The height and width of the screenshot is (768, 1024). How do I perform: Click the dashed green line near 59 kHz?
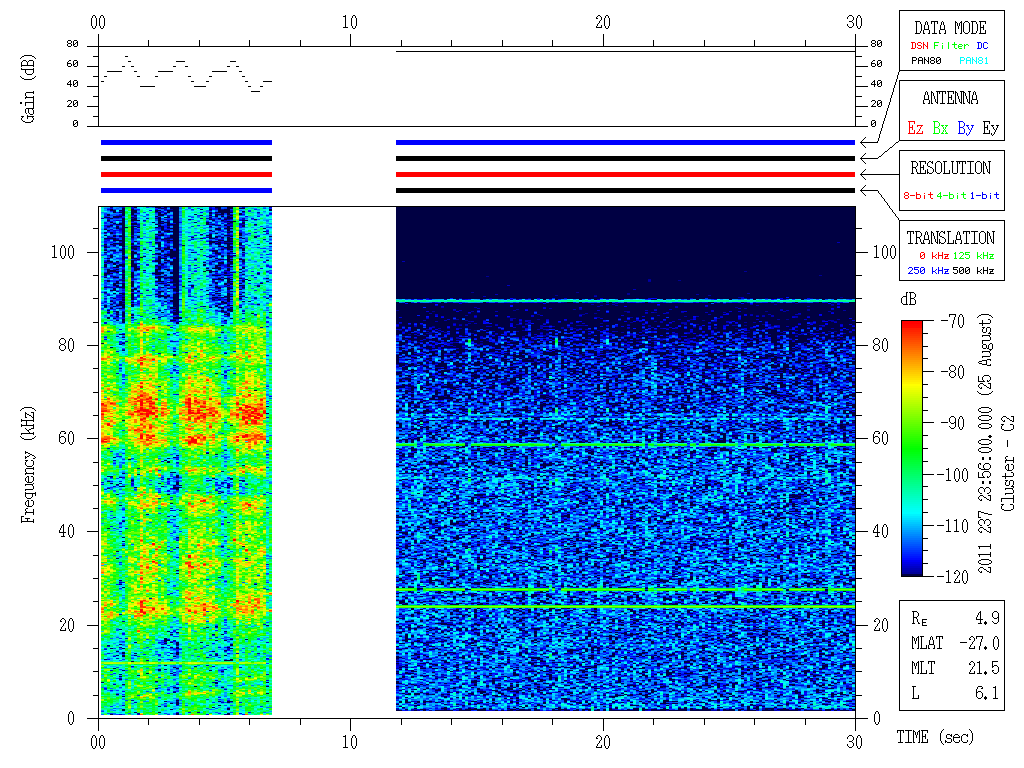(x=626, y=445)
